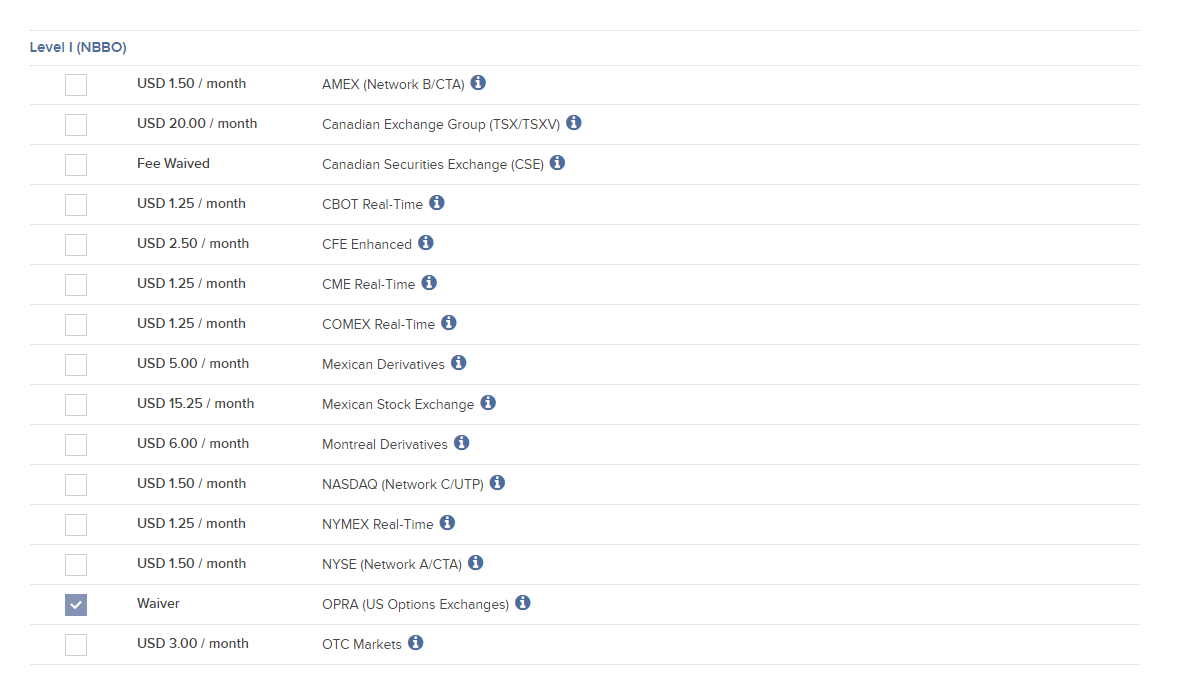Show info for Canadian Securities Exchange (CSE)
The height and width of the screenshot is (699, 1195).
[x=557, y=162]
